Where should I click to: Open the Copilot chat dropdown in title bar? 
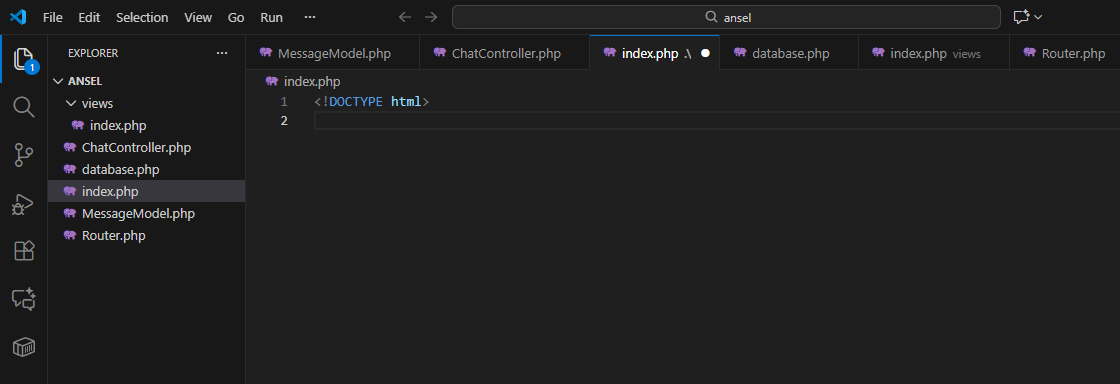tap(1027, 17)
